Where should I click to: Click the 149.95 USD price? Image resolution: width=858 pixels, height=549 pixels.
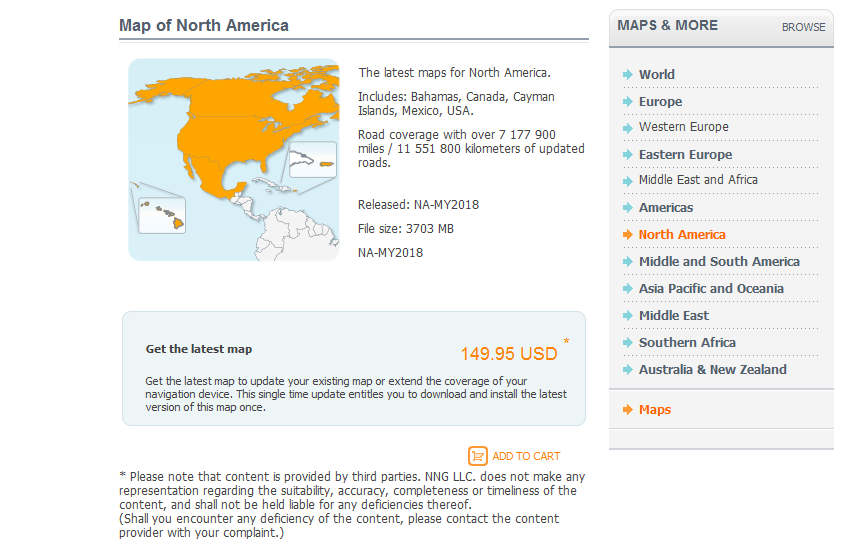pos(508,354)
